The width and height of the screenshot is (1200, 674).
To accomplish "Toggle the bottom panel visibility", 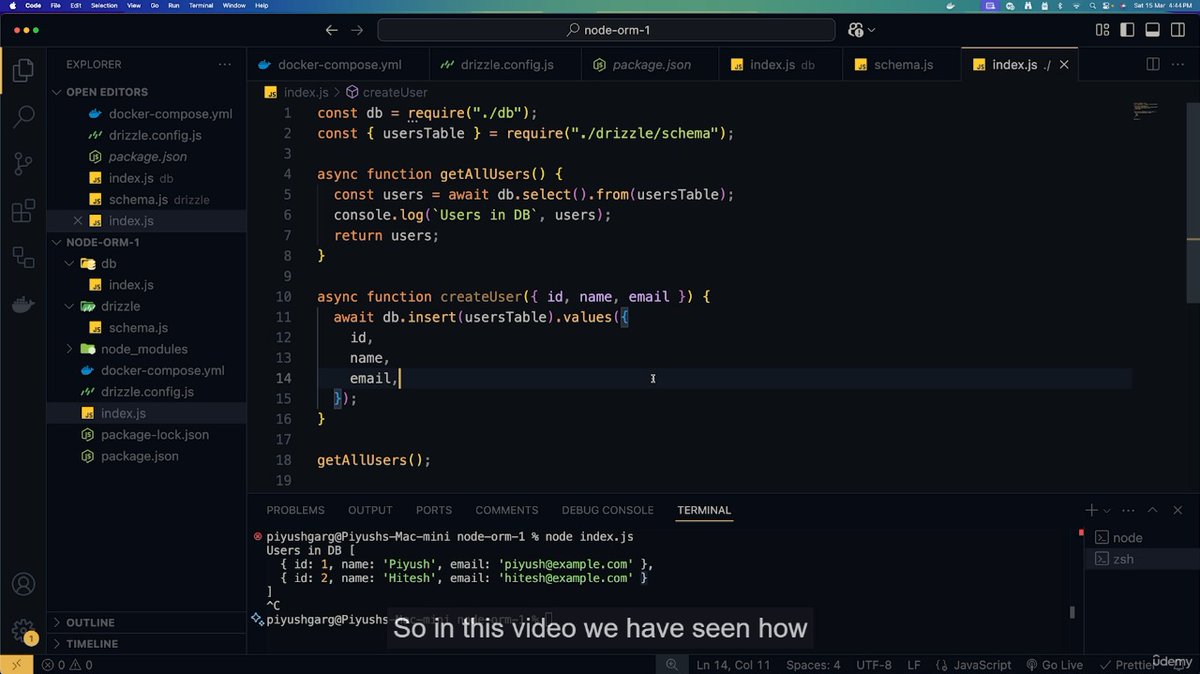I will (x=1153, y=30).
